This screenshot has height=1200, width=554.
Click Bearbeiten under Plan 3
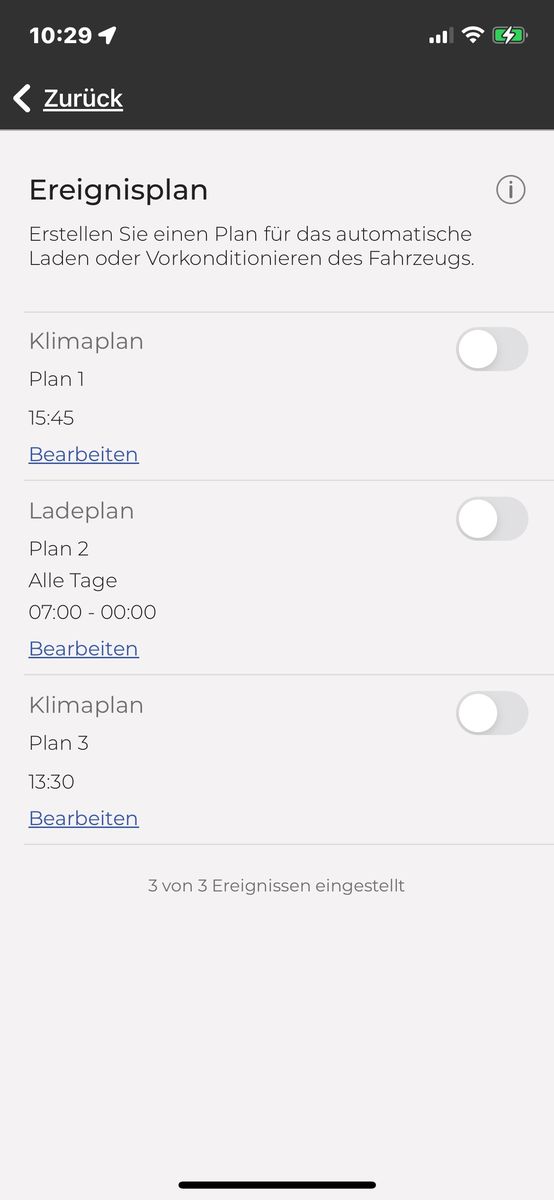click(84, 818)
